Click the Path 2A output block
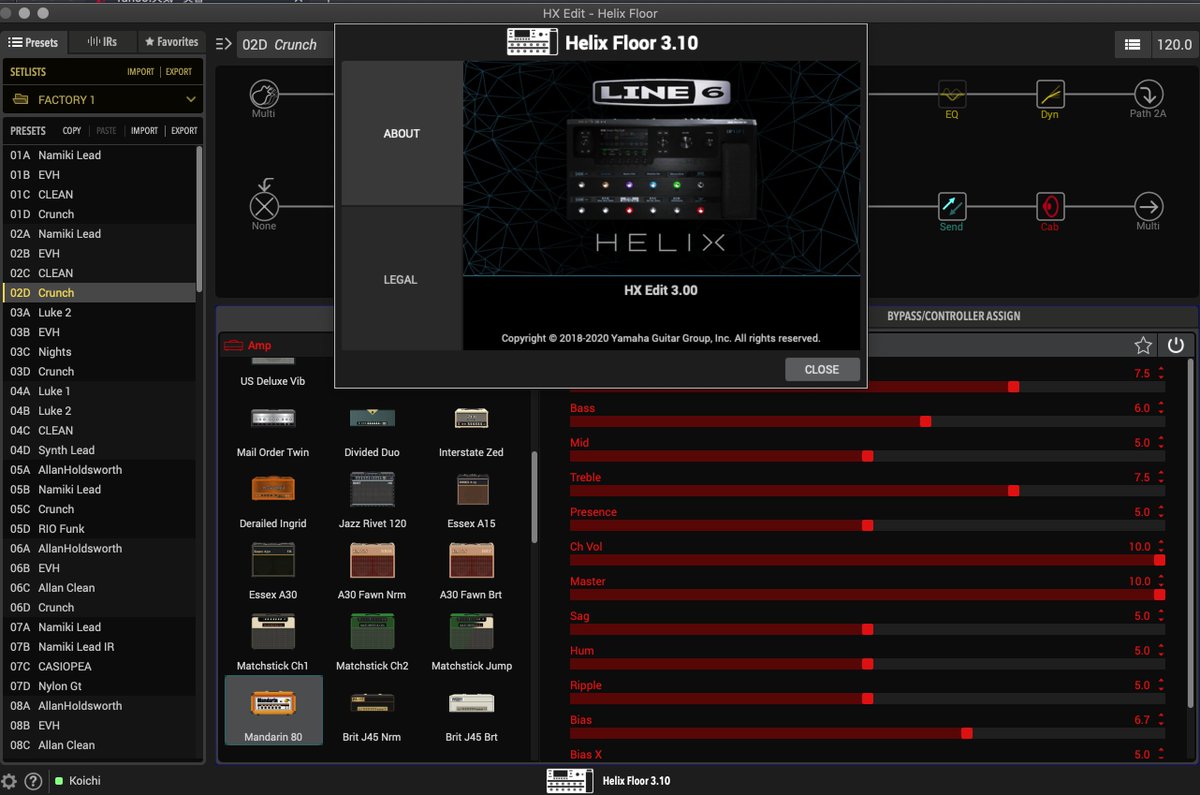This screenshot has height=795, width=1200. click(1148, 94)
